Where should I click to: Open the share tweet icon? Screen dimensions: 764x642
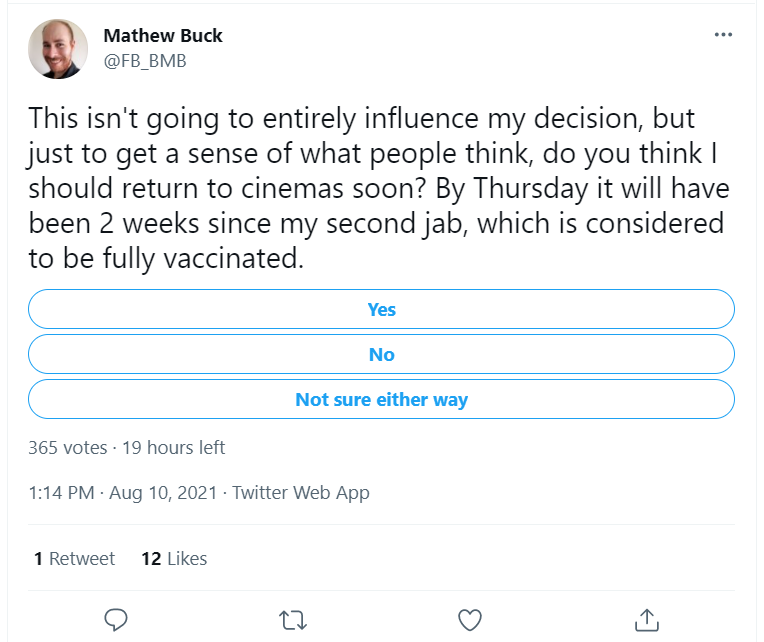coord(647,620)
